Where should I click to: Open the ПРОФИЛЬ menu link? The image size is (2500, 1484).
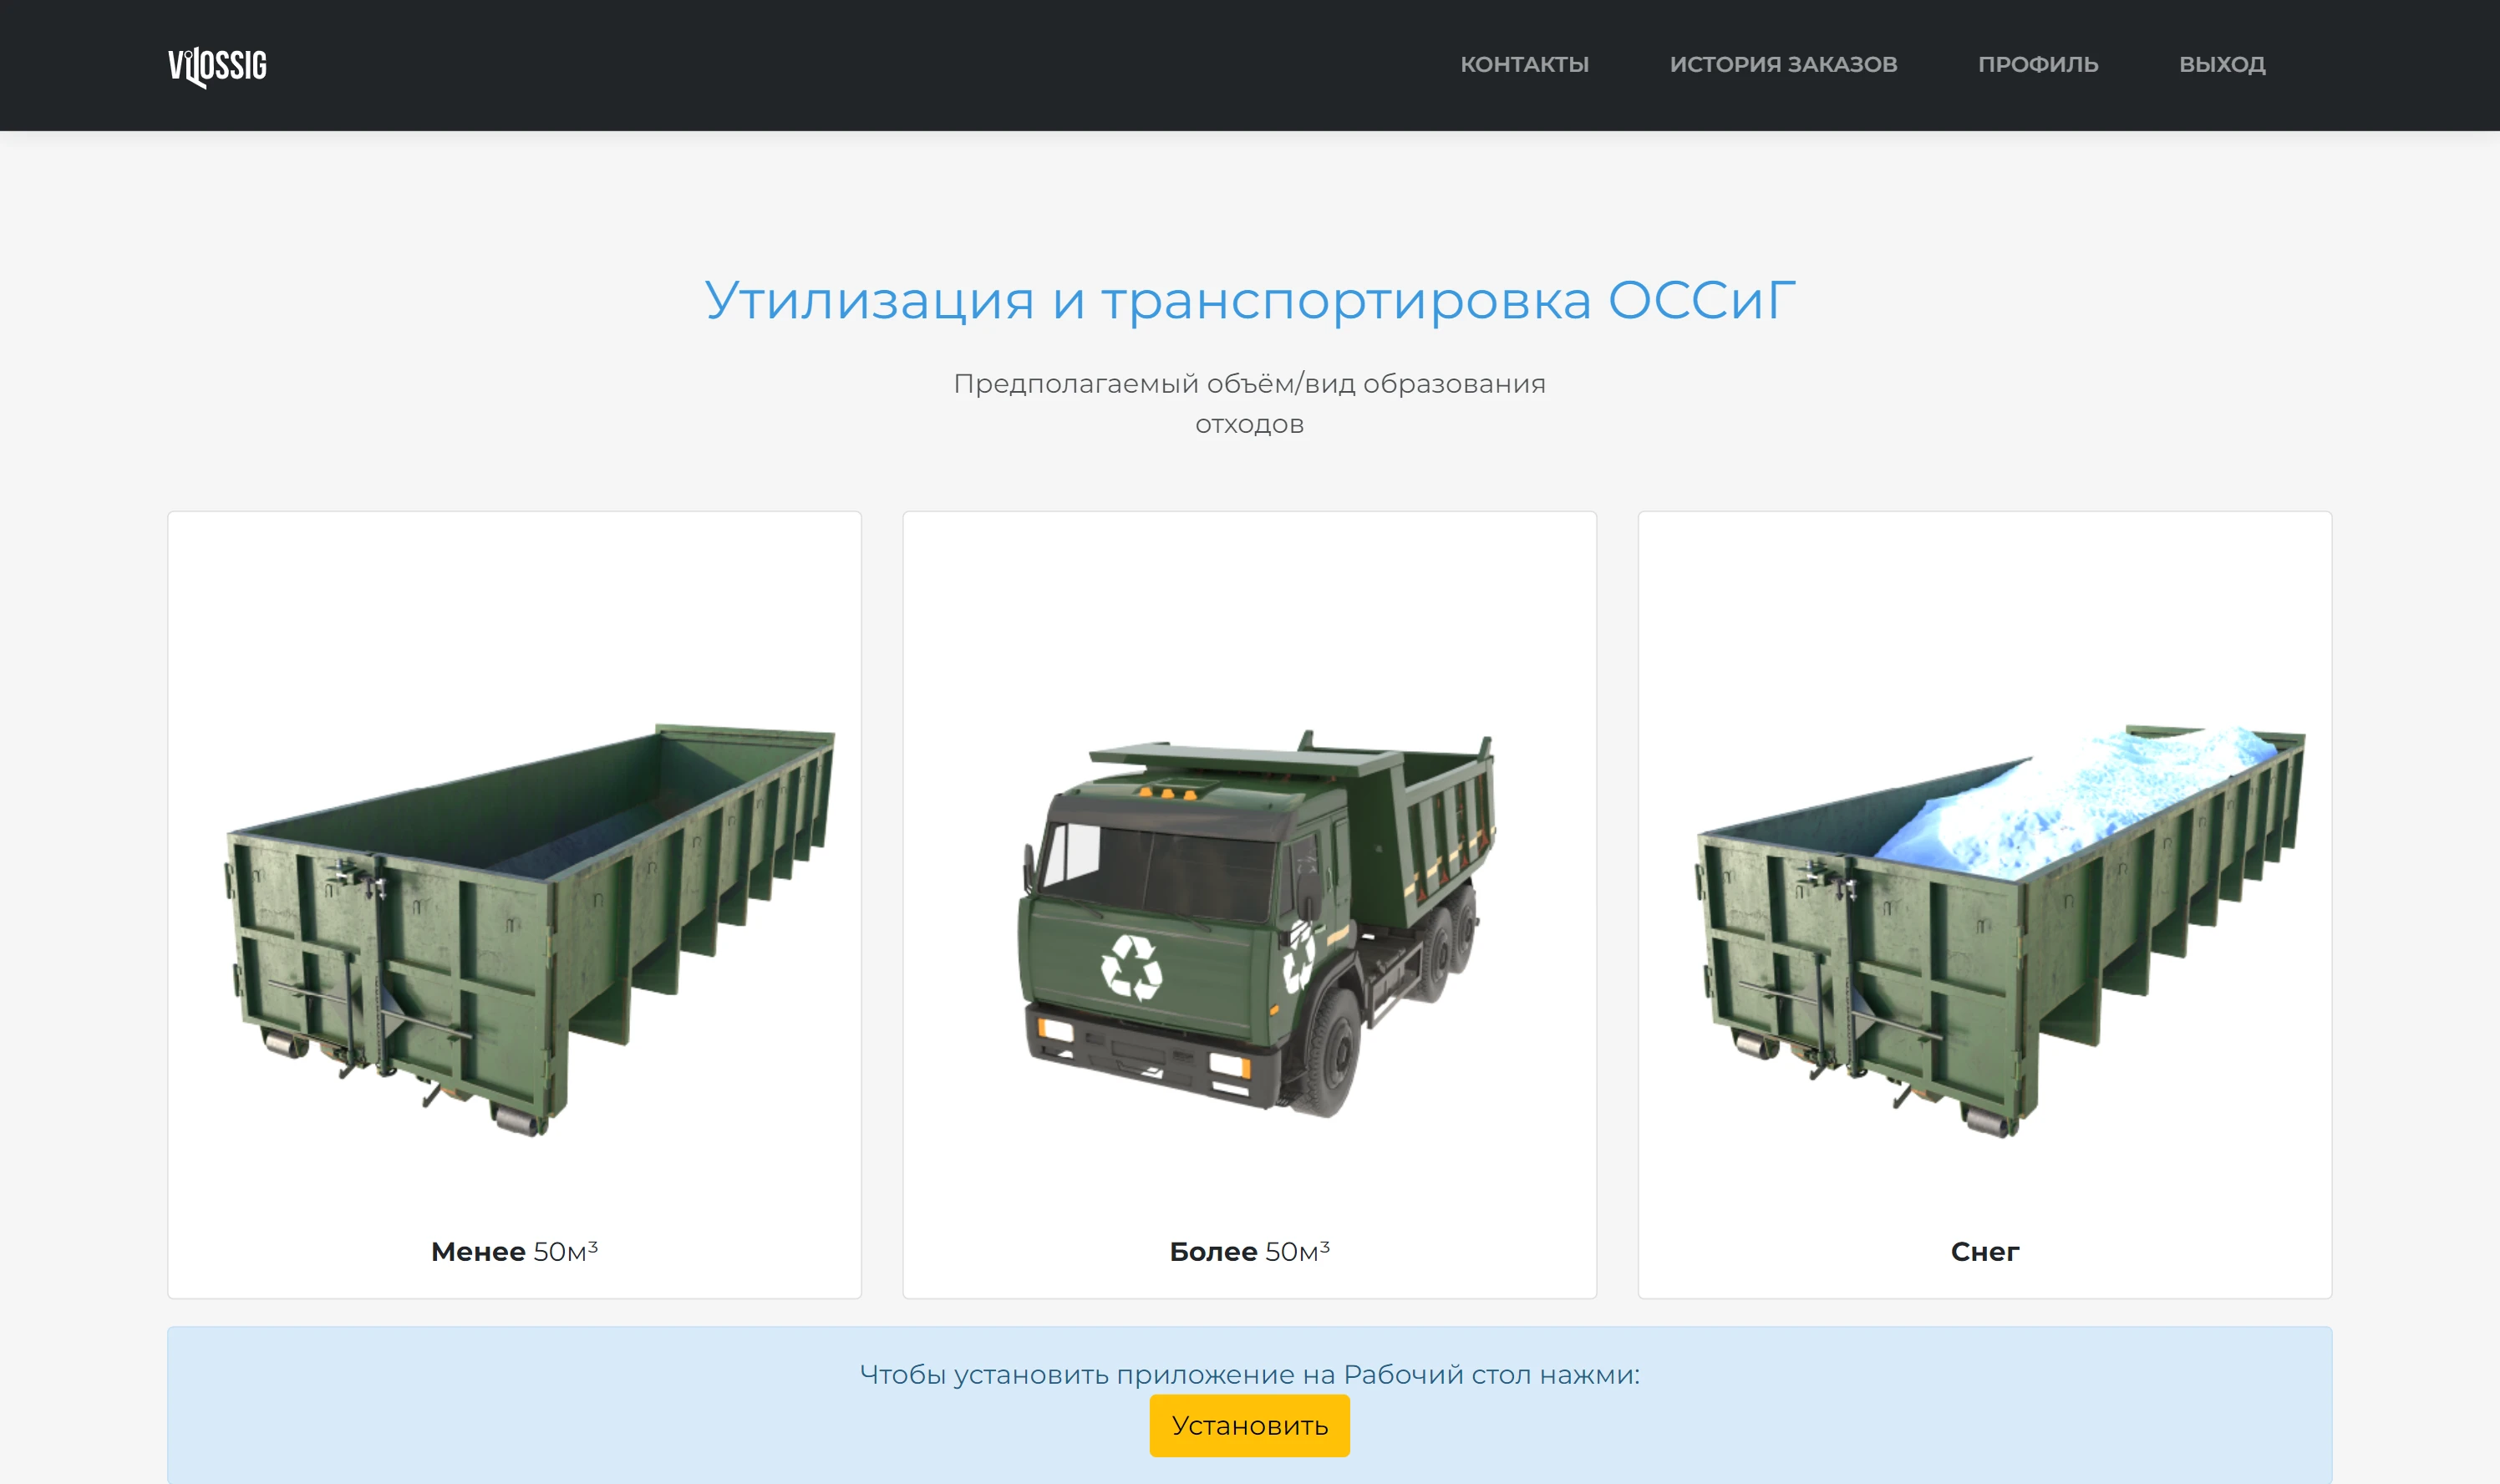(2038, 65)
